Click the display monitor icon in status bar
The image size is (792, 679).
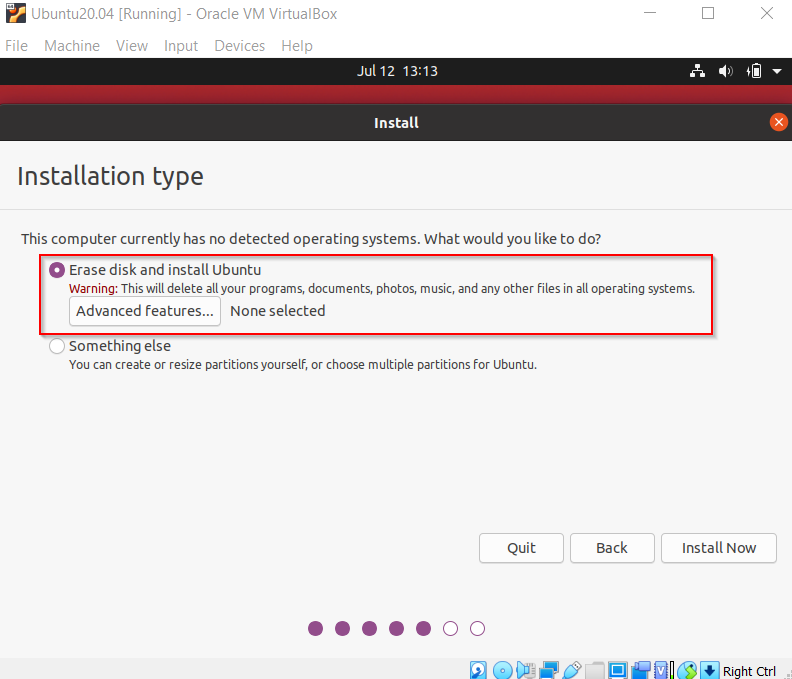pyautogui.click(x=618, y=670)
